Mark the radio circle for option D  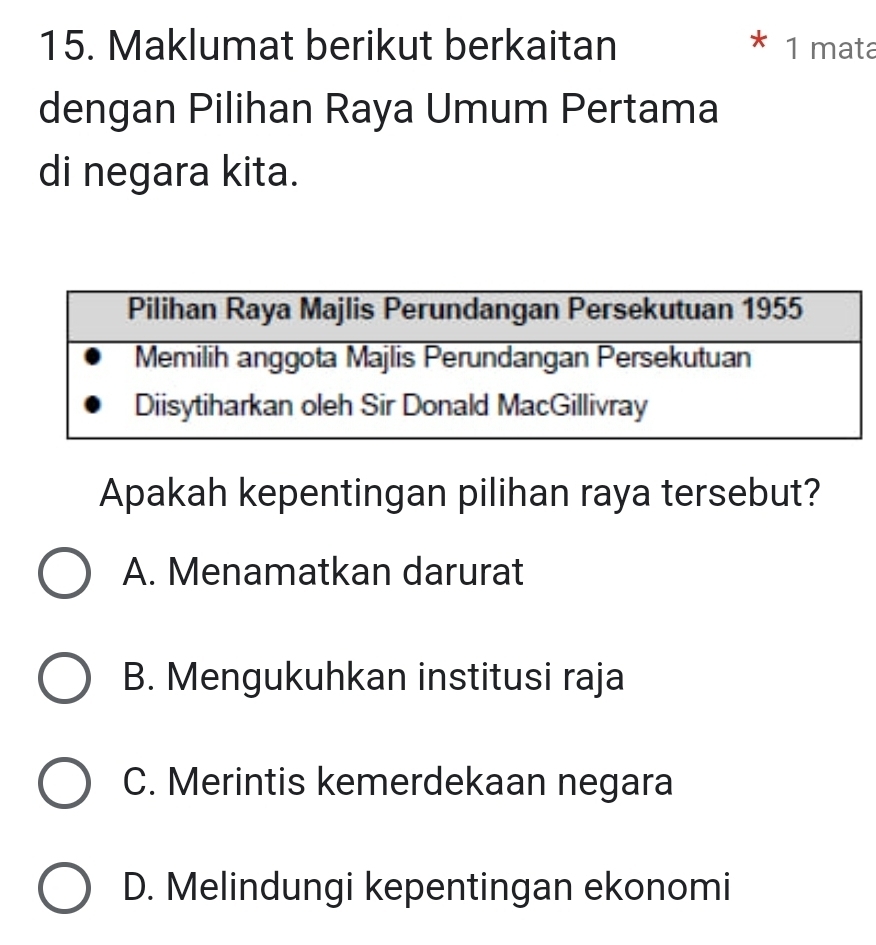[64, 887]
